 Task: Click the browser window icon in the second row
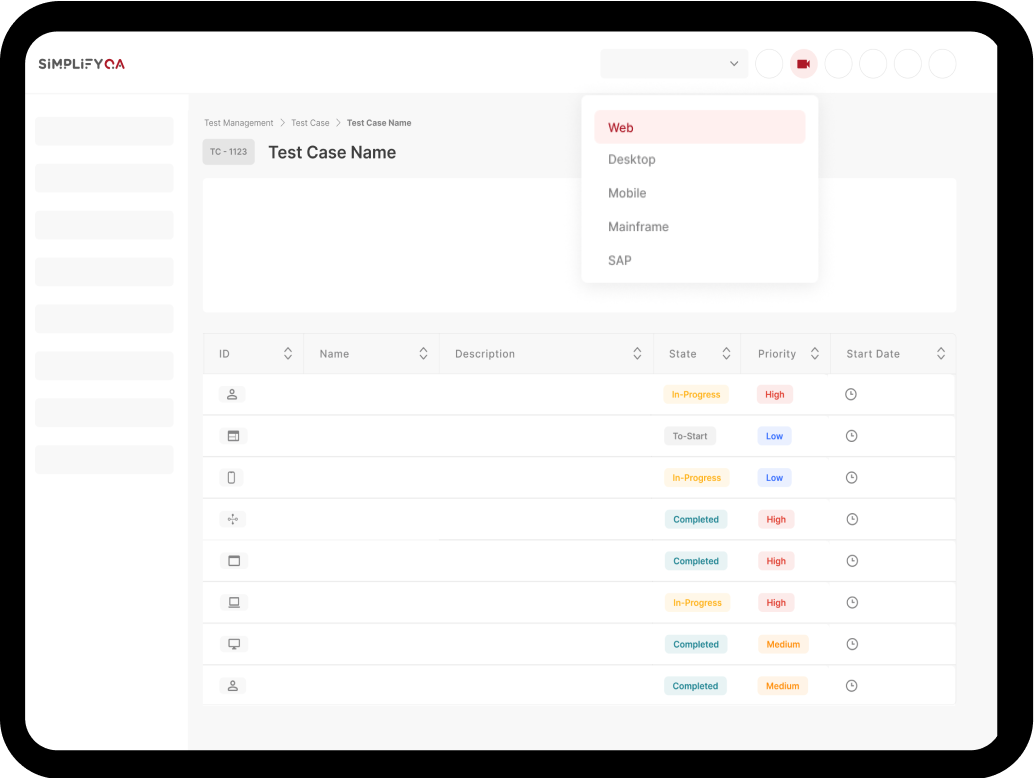point(232,436)
